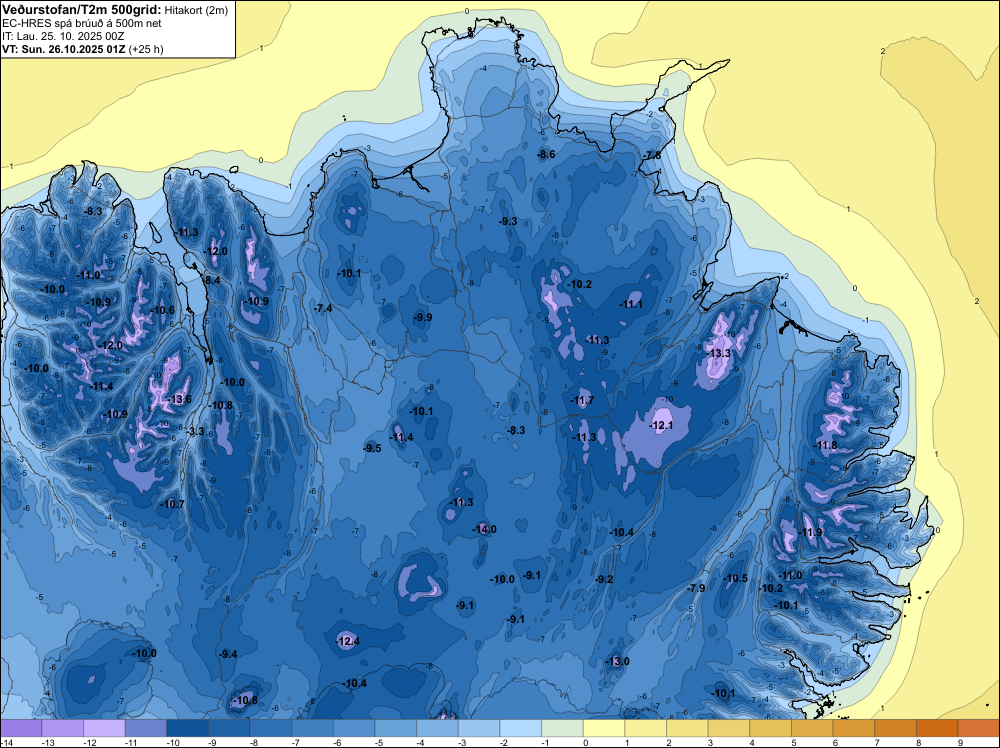Click the -3.3 temperature value
The image size is (1000, 748).
tap(195, 432)
